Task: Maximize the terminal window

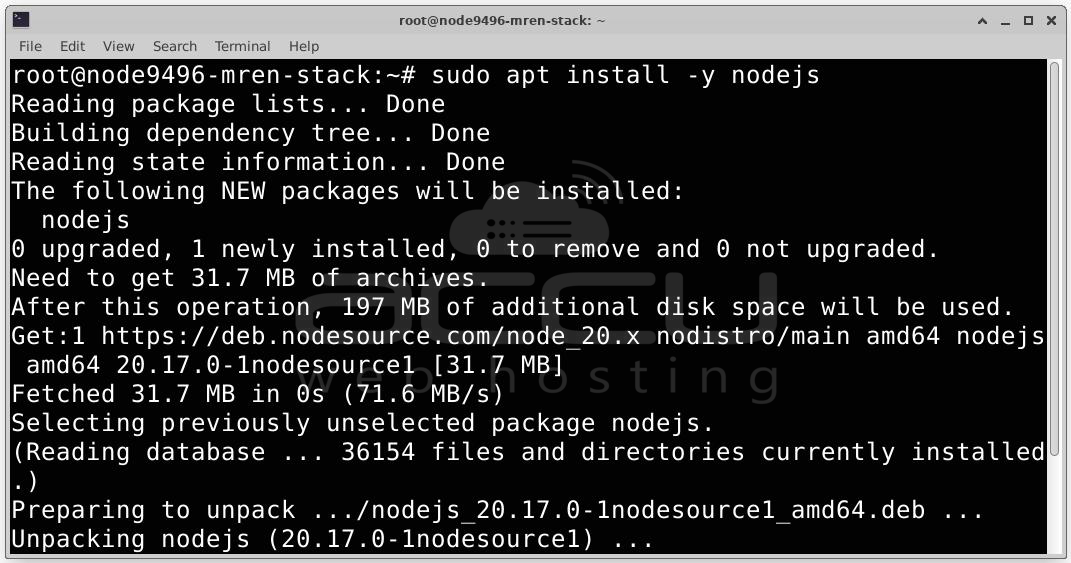Action: (x=1028, y=21)
